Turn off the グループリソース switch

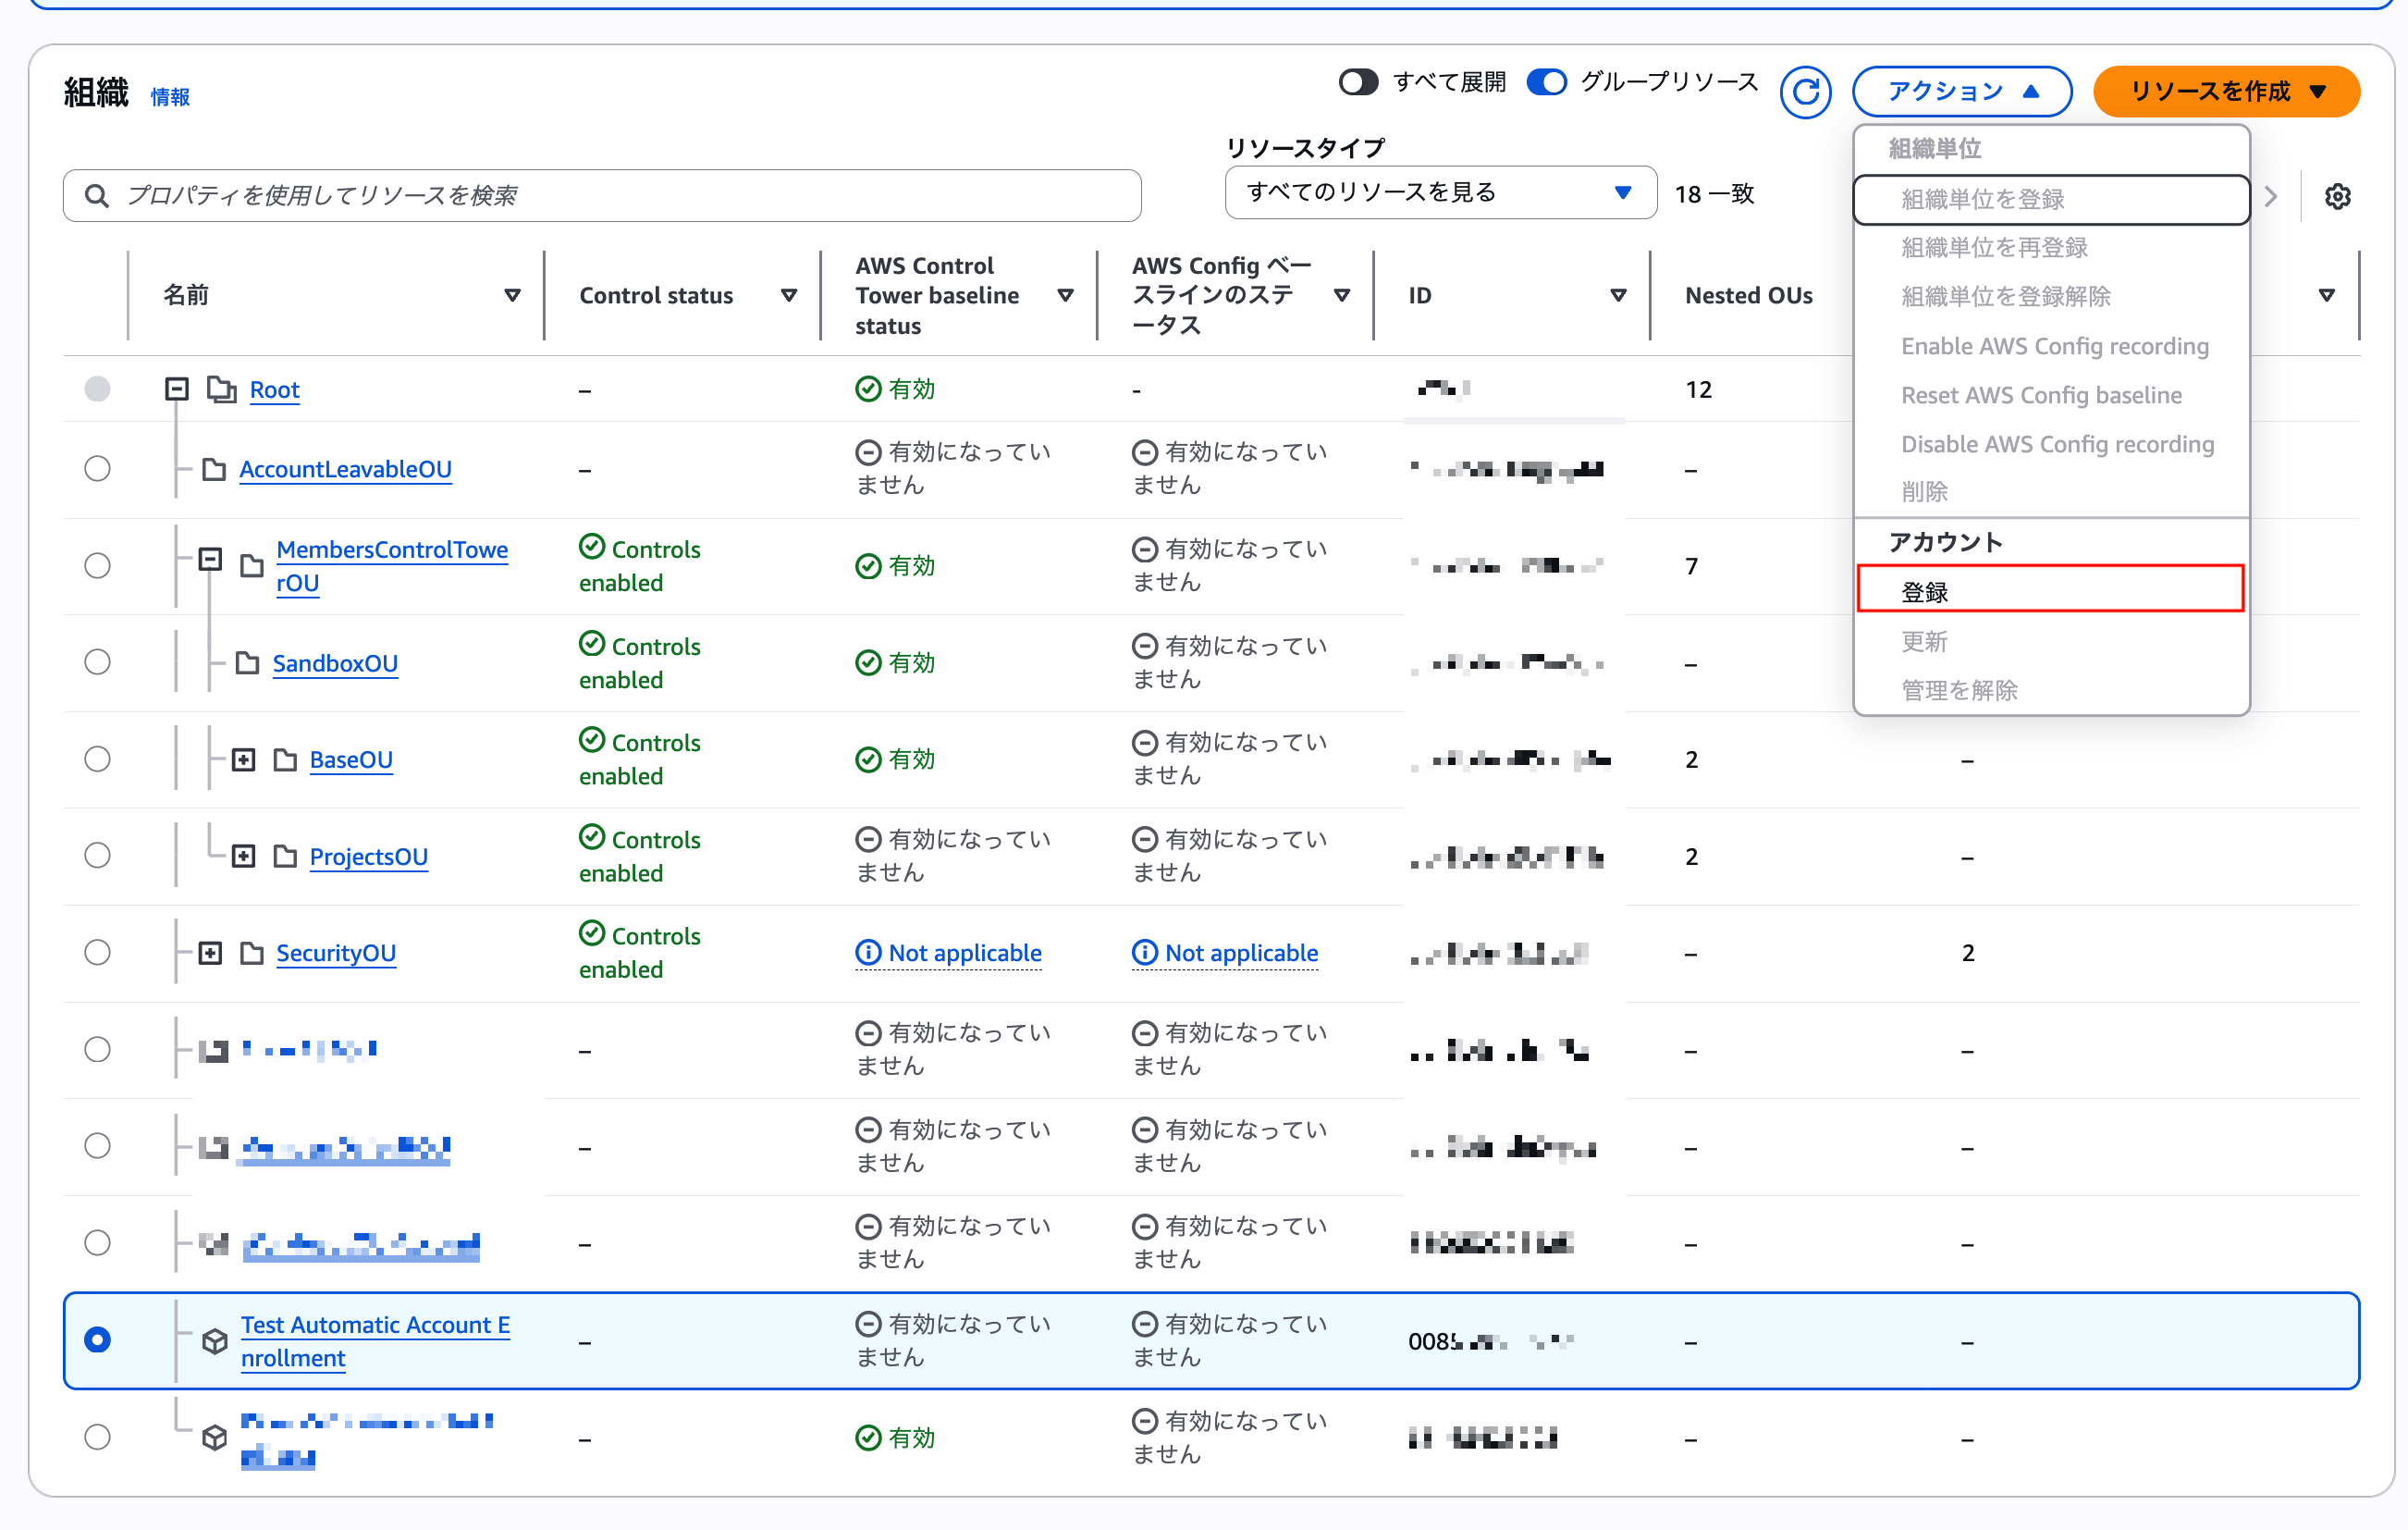[1546, 82]
